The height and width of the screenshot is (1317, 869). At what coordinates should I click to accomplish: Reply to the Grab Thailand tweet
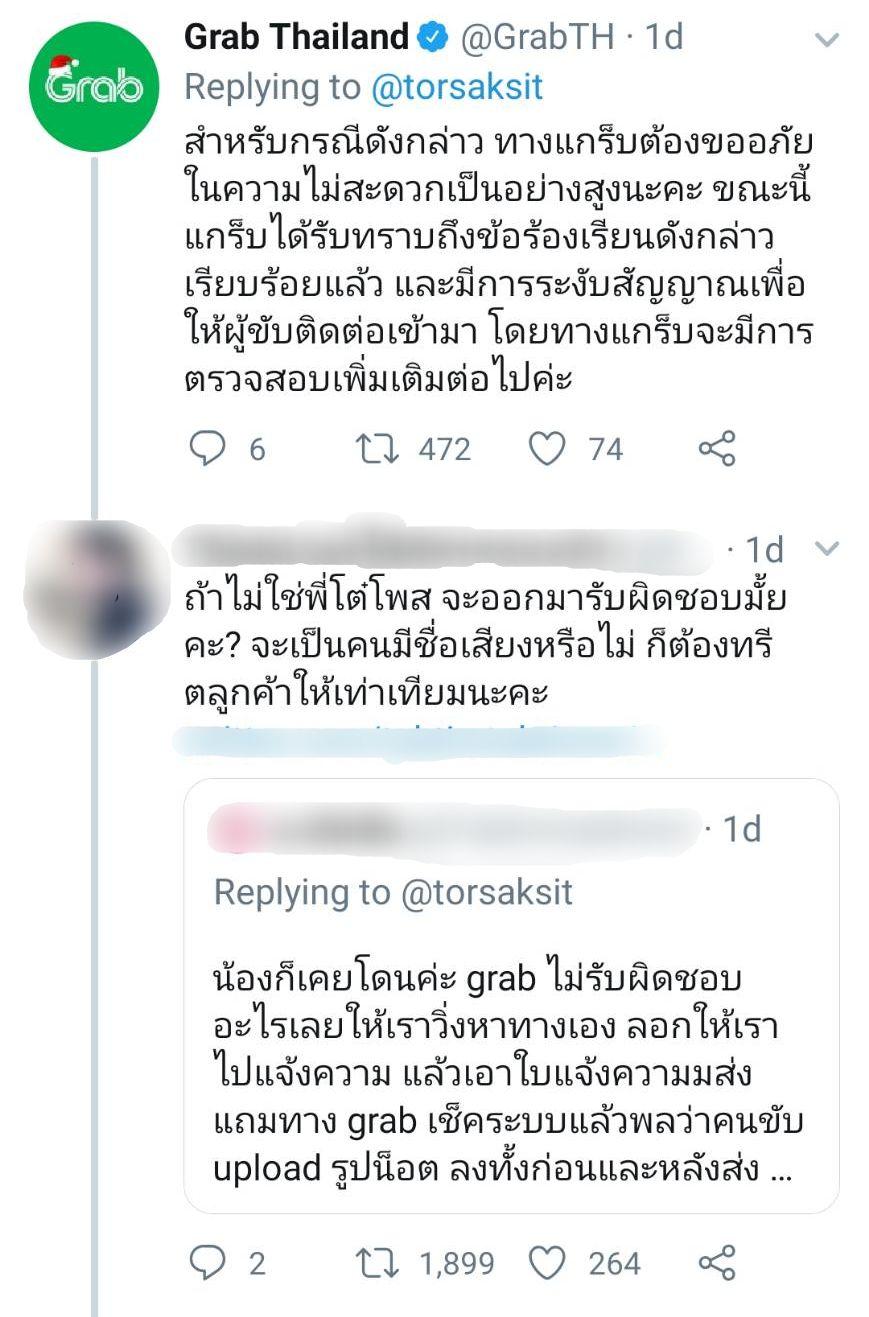click(x=208, y=449)
